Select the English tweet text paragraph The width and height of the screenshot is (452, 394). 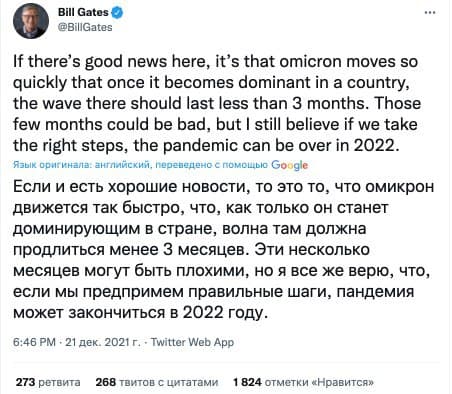(217, 104)
